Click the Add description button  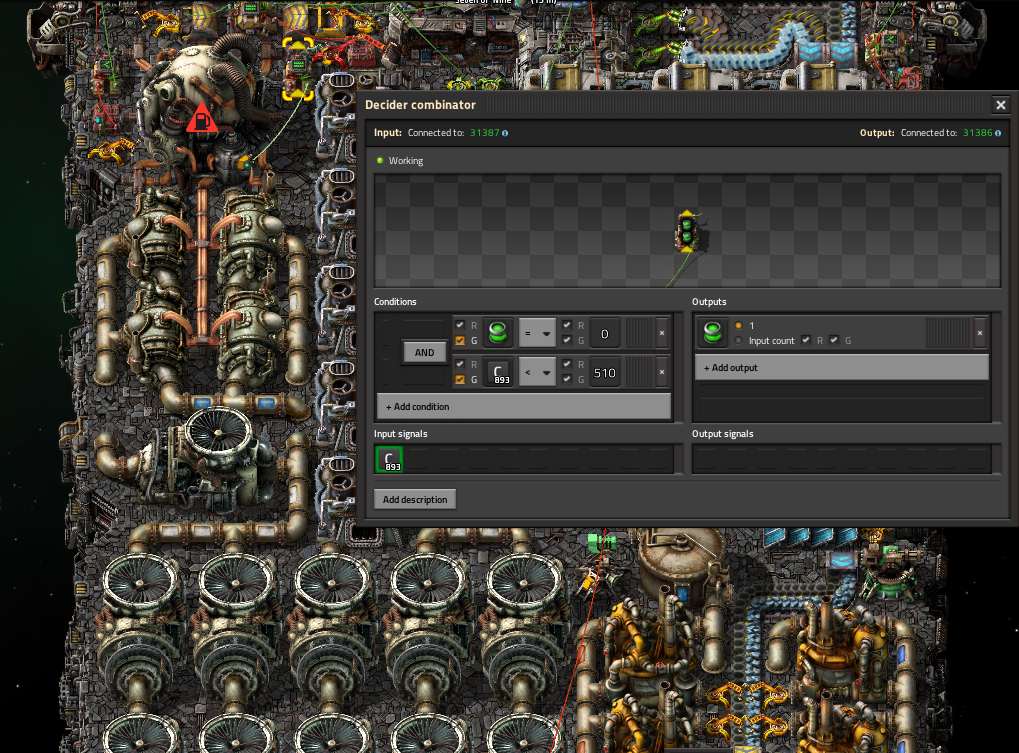click(x=415, y=500)
